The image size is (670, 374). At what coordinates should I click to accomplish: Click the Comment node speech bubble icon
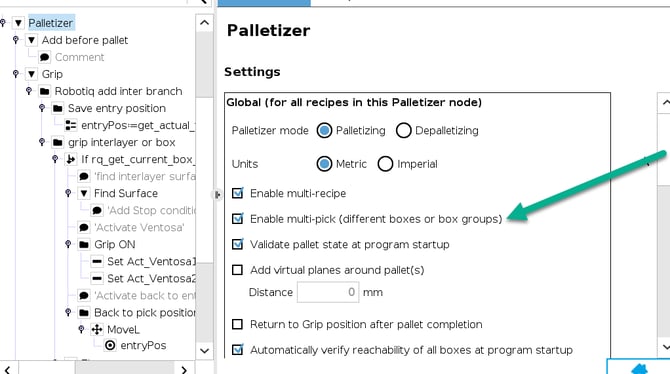[44, 57]
